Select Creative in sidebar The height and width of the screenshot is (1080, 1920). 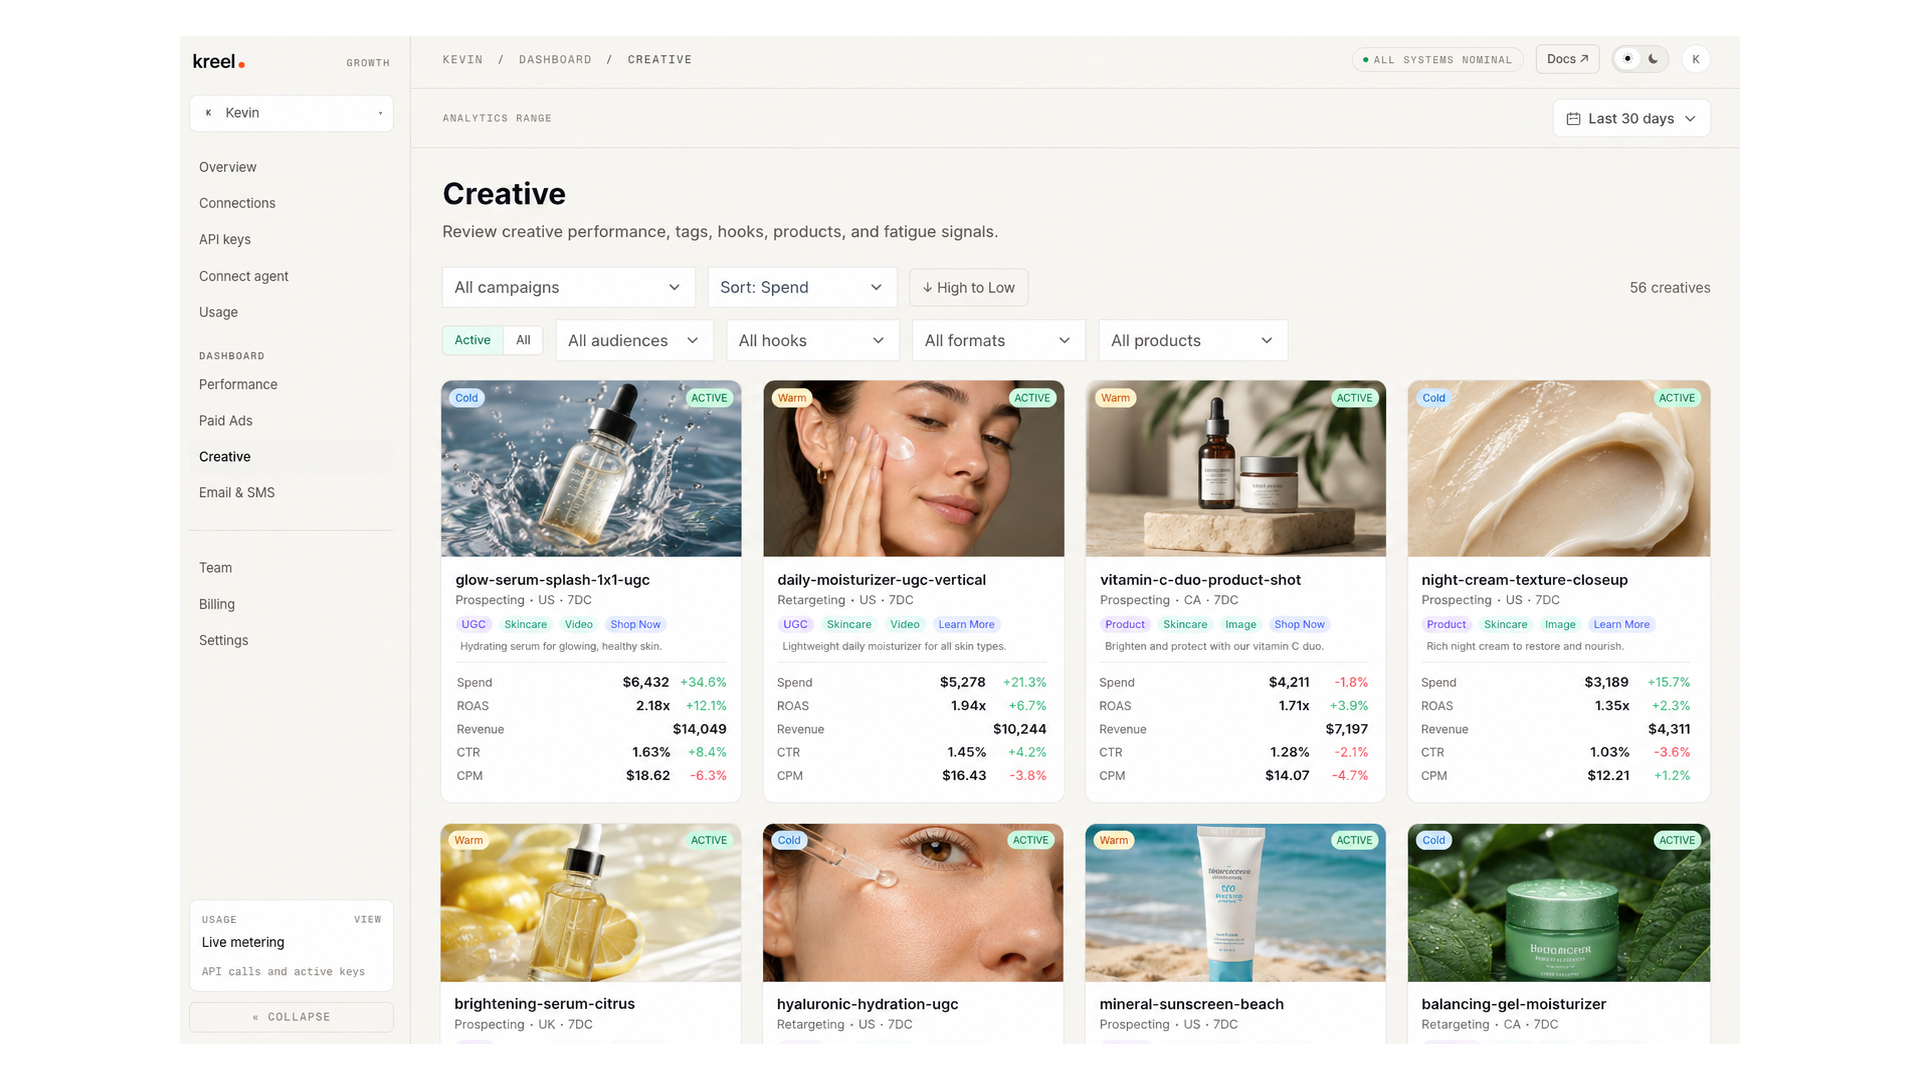coord(291,456)
